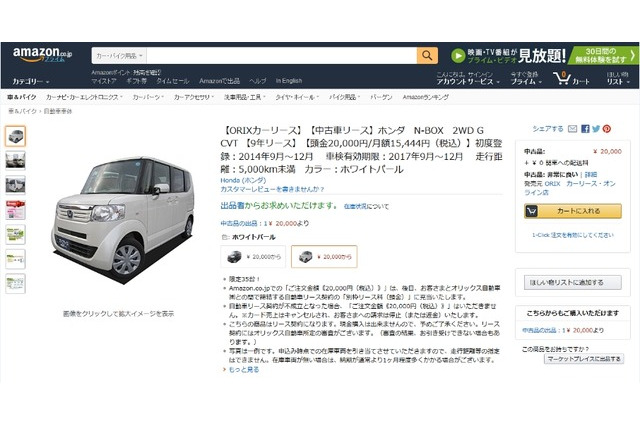Click the シェアする share label
The height and width of the screenshot is (426, 640).
click(548, 129)
